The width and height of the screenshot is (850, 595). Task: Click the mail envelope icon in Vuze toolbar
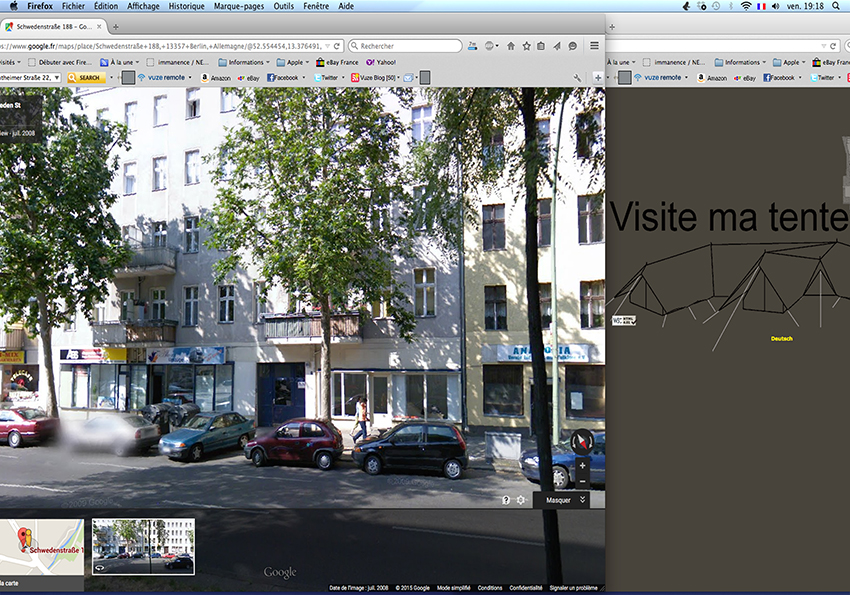tap(408, 77)
